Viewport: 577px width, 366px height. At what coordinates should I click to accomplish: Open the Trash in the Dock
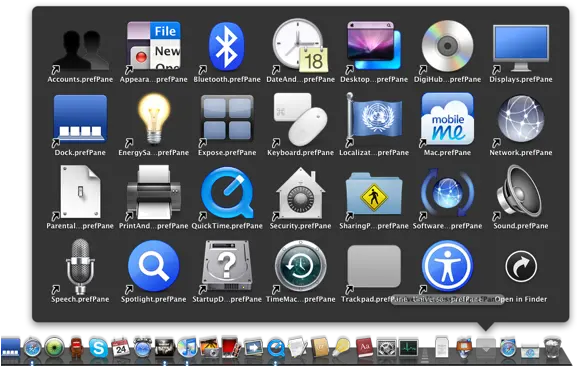(x=552, y=347)
